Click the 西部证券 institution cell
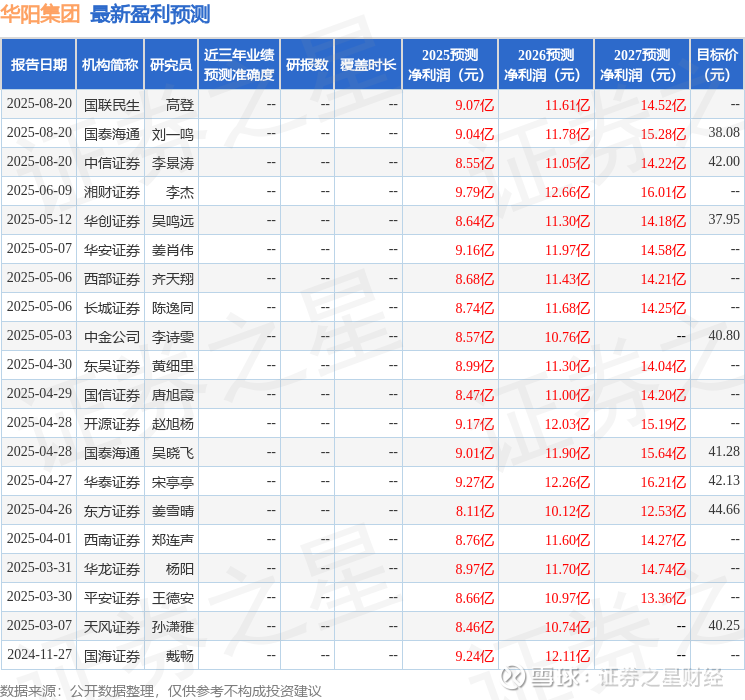The width and height of the screenshot is (745, 700). [x=112, y=279]
